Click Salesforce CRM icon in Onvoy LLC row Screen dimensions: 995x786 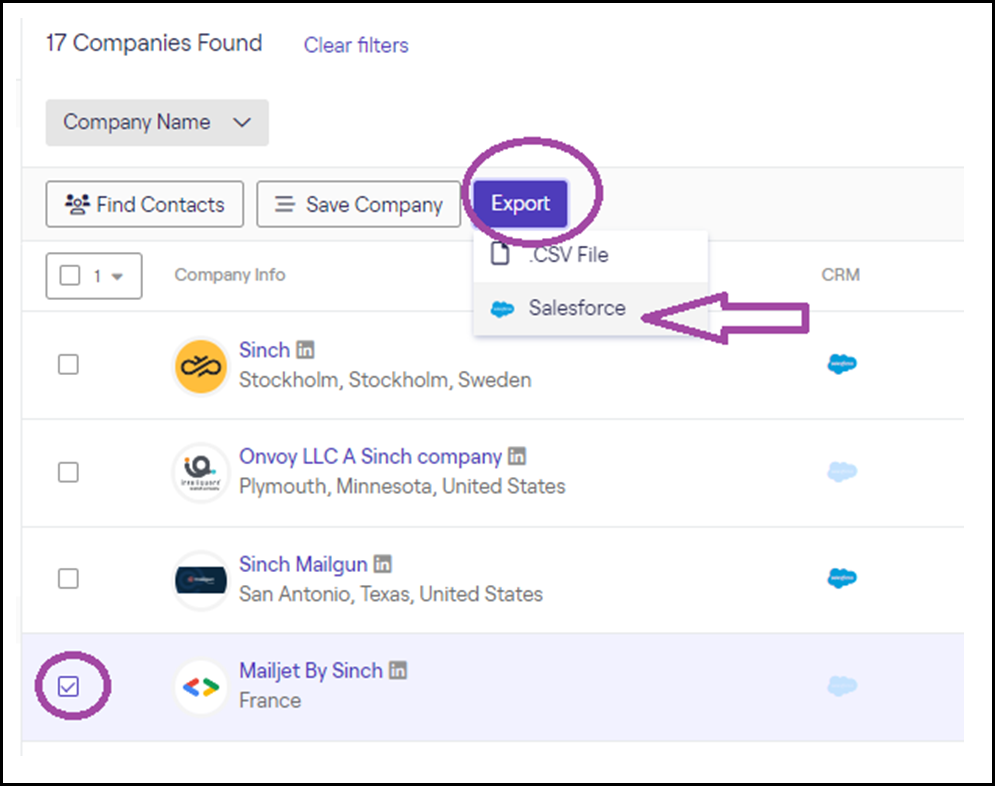coord(842,471)
